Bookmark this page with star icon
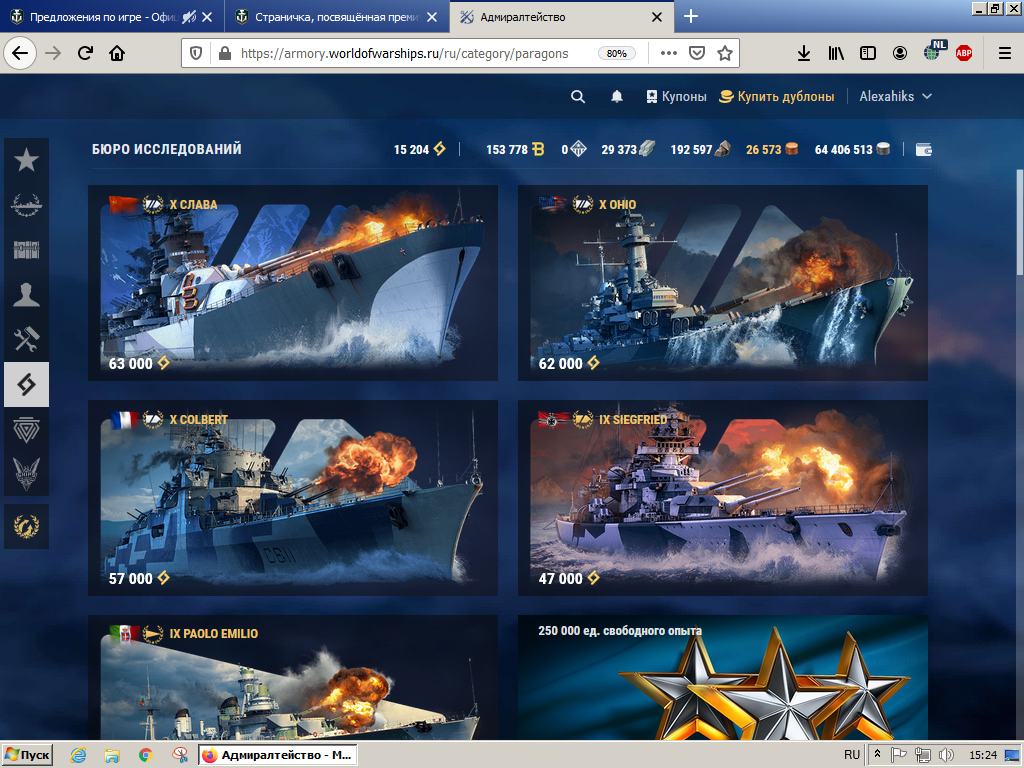 [x=724, y=54]
